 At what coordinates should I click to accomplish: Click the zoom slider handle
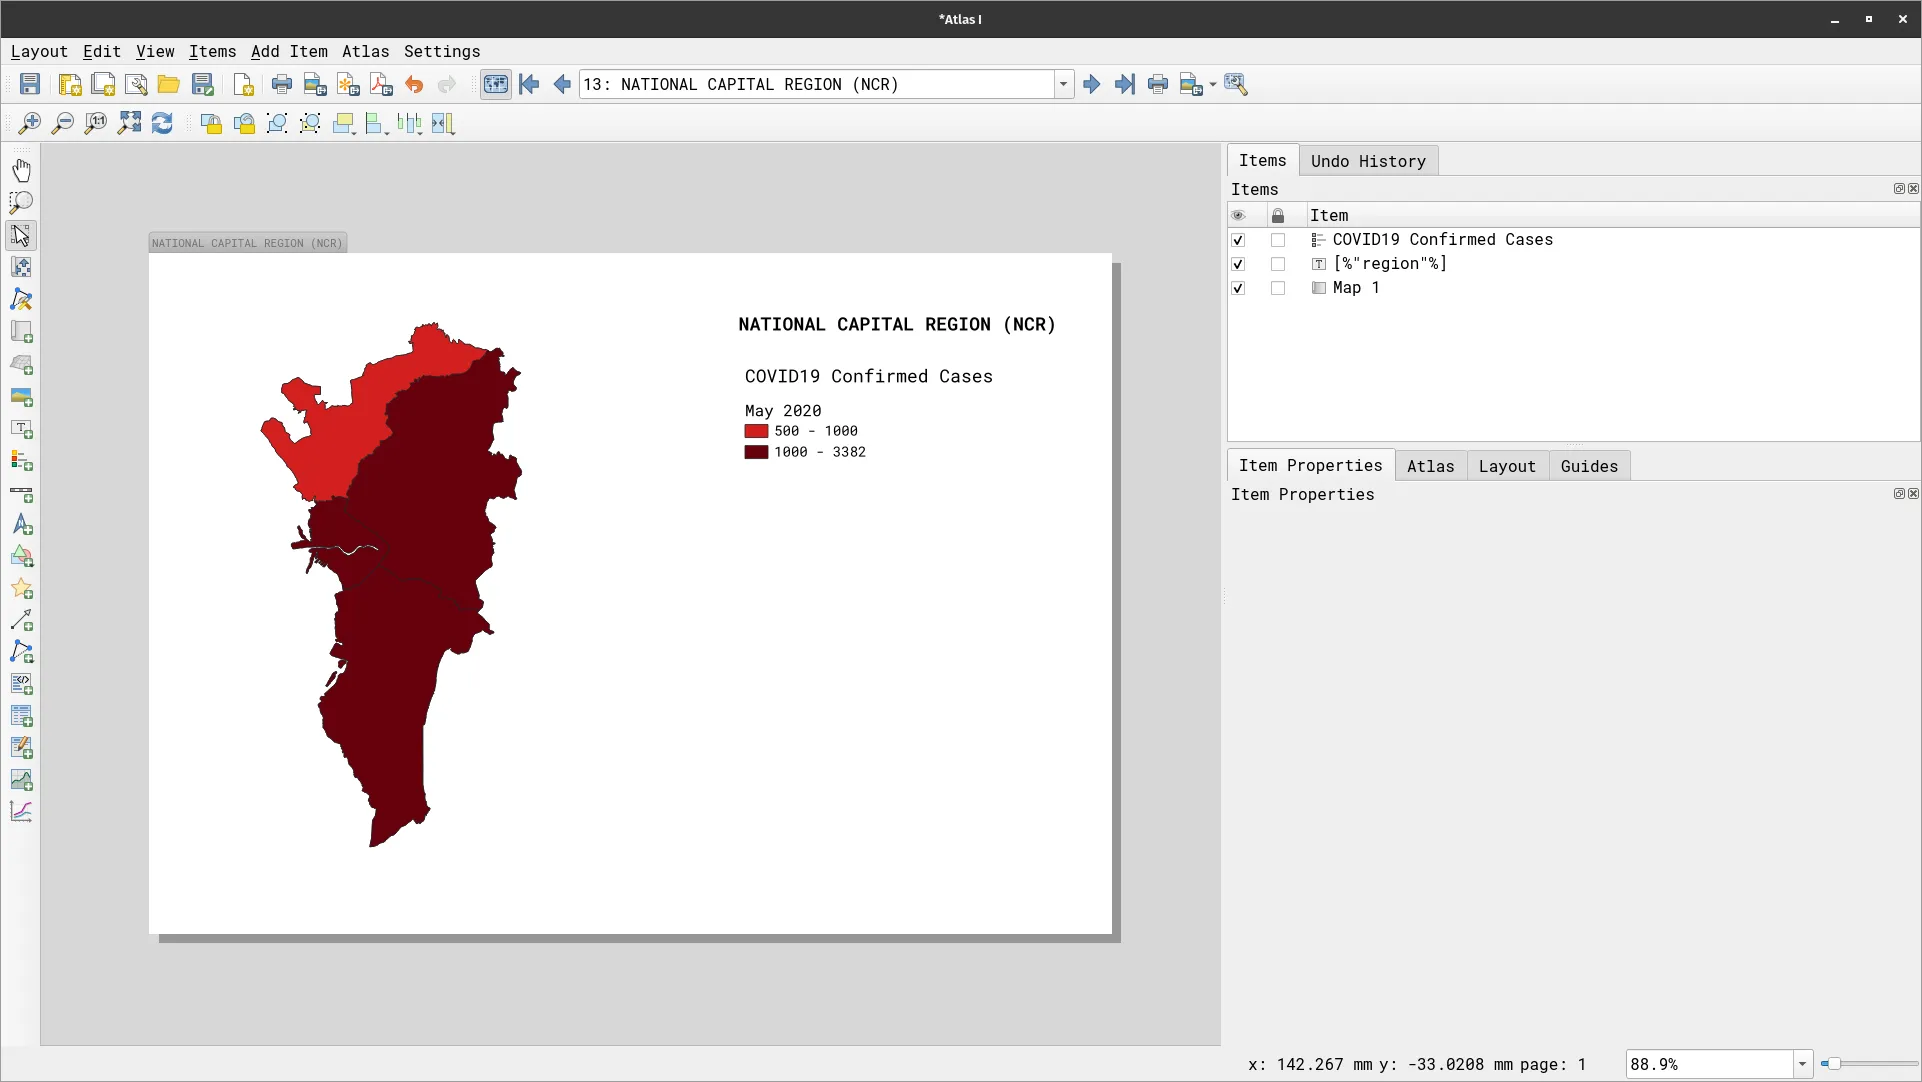[x=1833, y=1064]
